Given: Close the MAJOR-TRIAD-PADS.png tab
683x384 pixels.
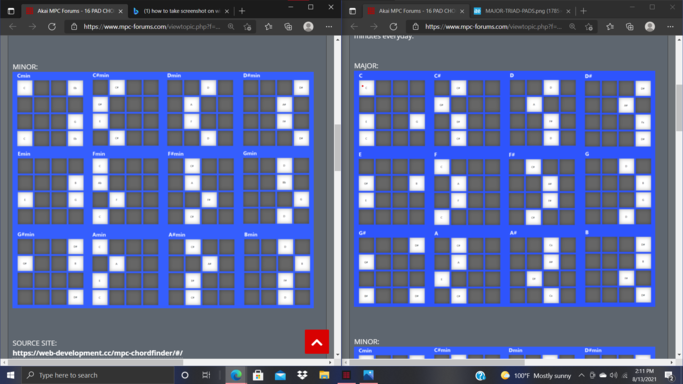Looking at the screenshot, I should coord(568,11).
